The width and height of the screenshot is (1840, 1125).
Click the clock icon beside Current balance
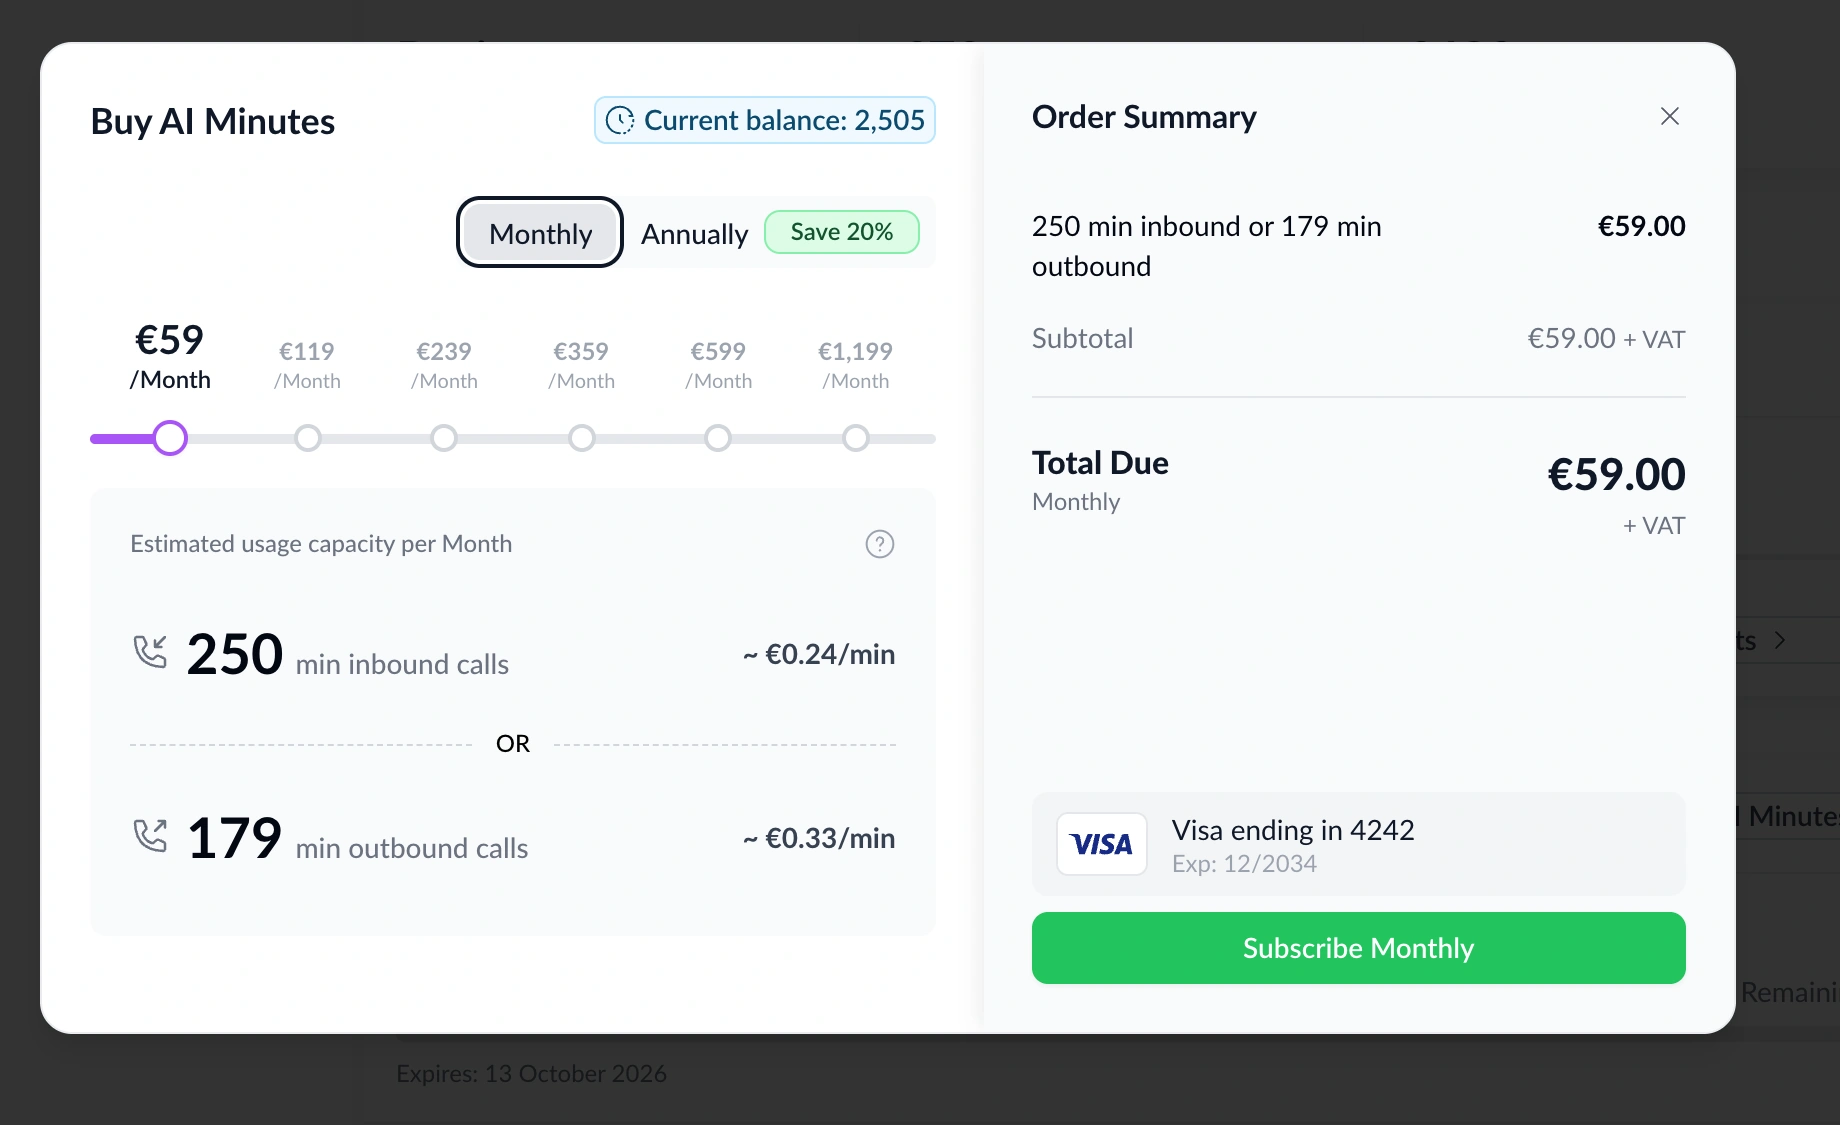620,120
